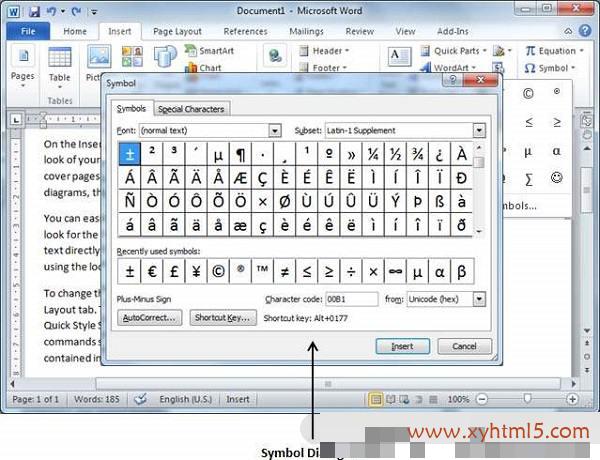
Task: Click the smiley face in Symbol dropdown panel
Action: (x=557, y=178)
